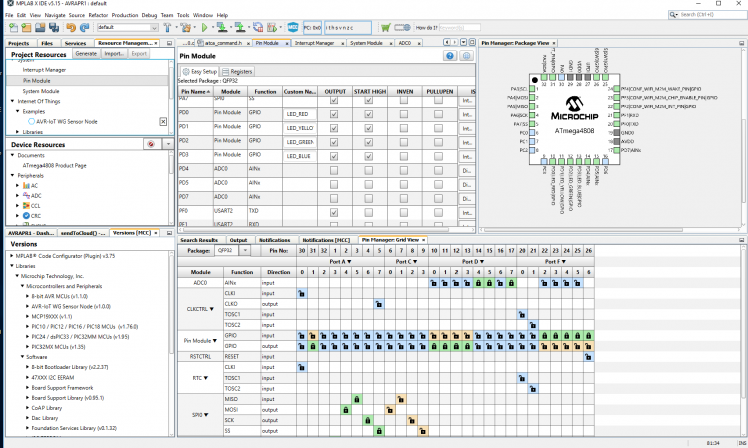Open the Package QFP32 dropdown in Grid View

point(247,250)
